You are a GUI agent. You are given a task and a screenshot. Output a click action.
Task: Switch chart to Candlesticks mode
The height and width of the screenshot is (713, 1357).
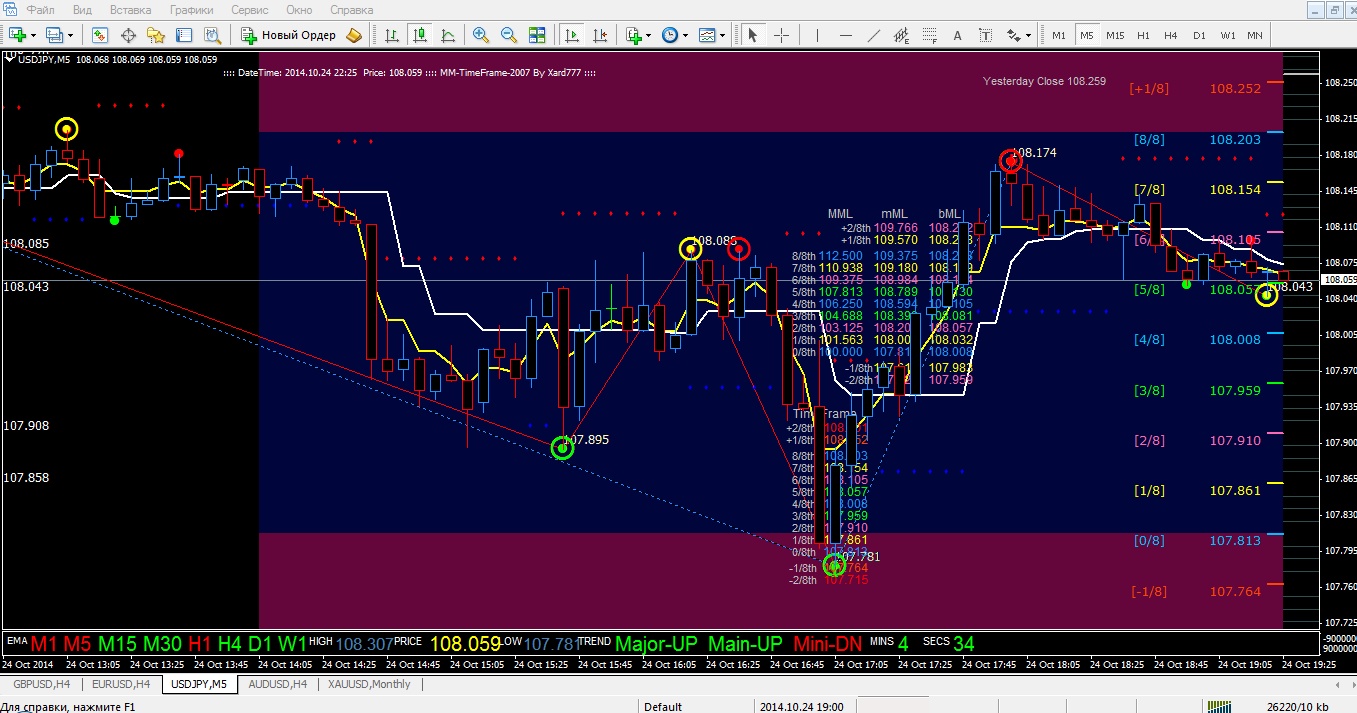coord(419,35)
